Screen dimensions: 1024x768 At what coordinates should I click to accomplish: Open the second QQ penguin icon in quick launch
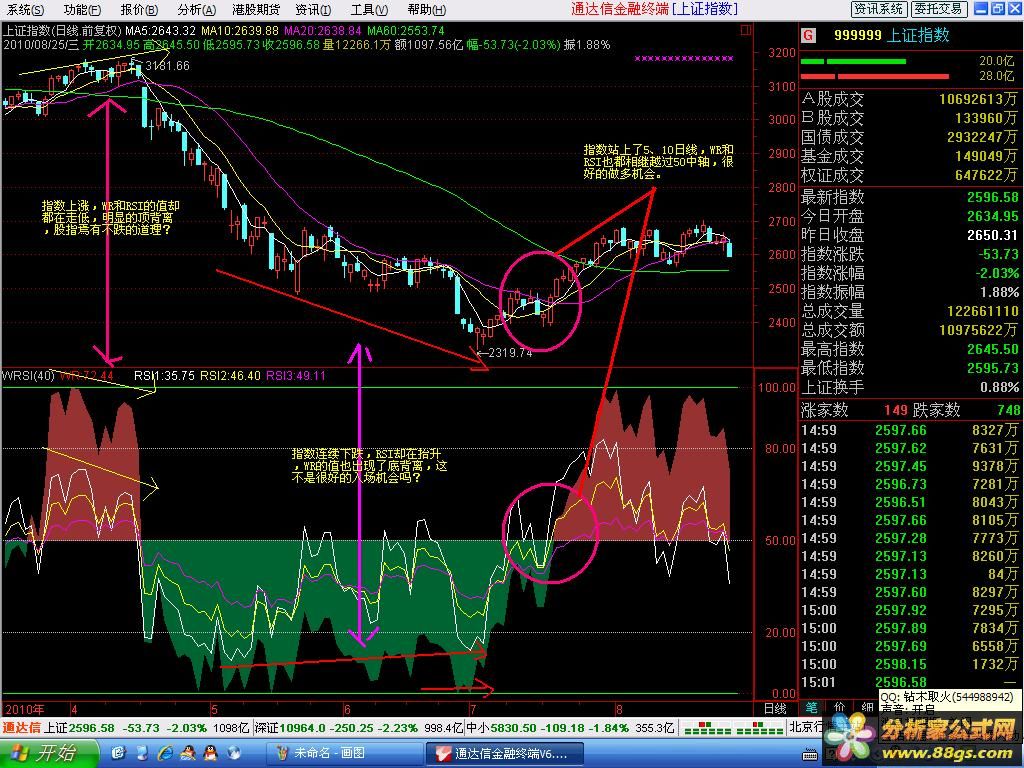[x=210, y=753]
